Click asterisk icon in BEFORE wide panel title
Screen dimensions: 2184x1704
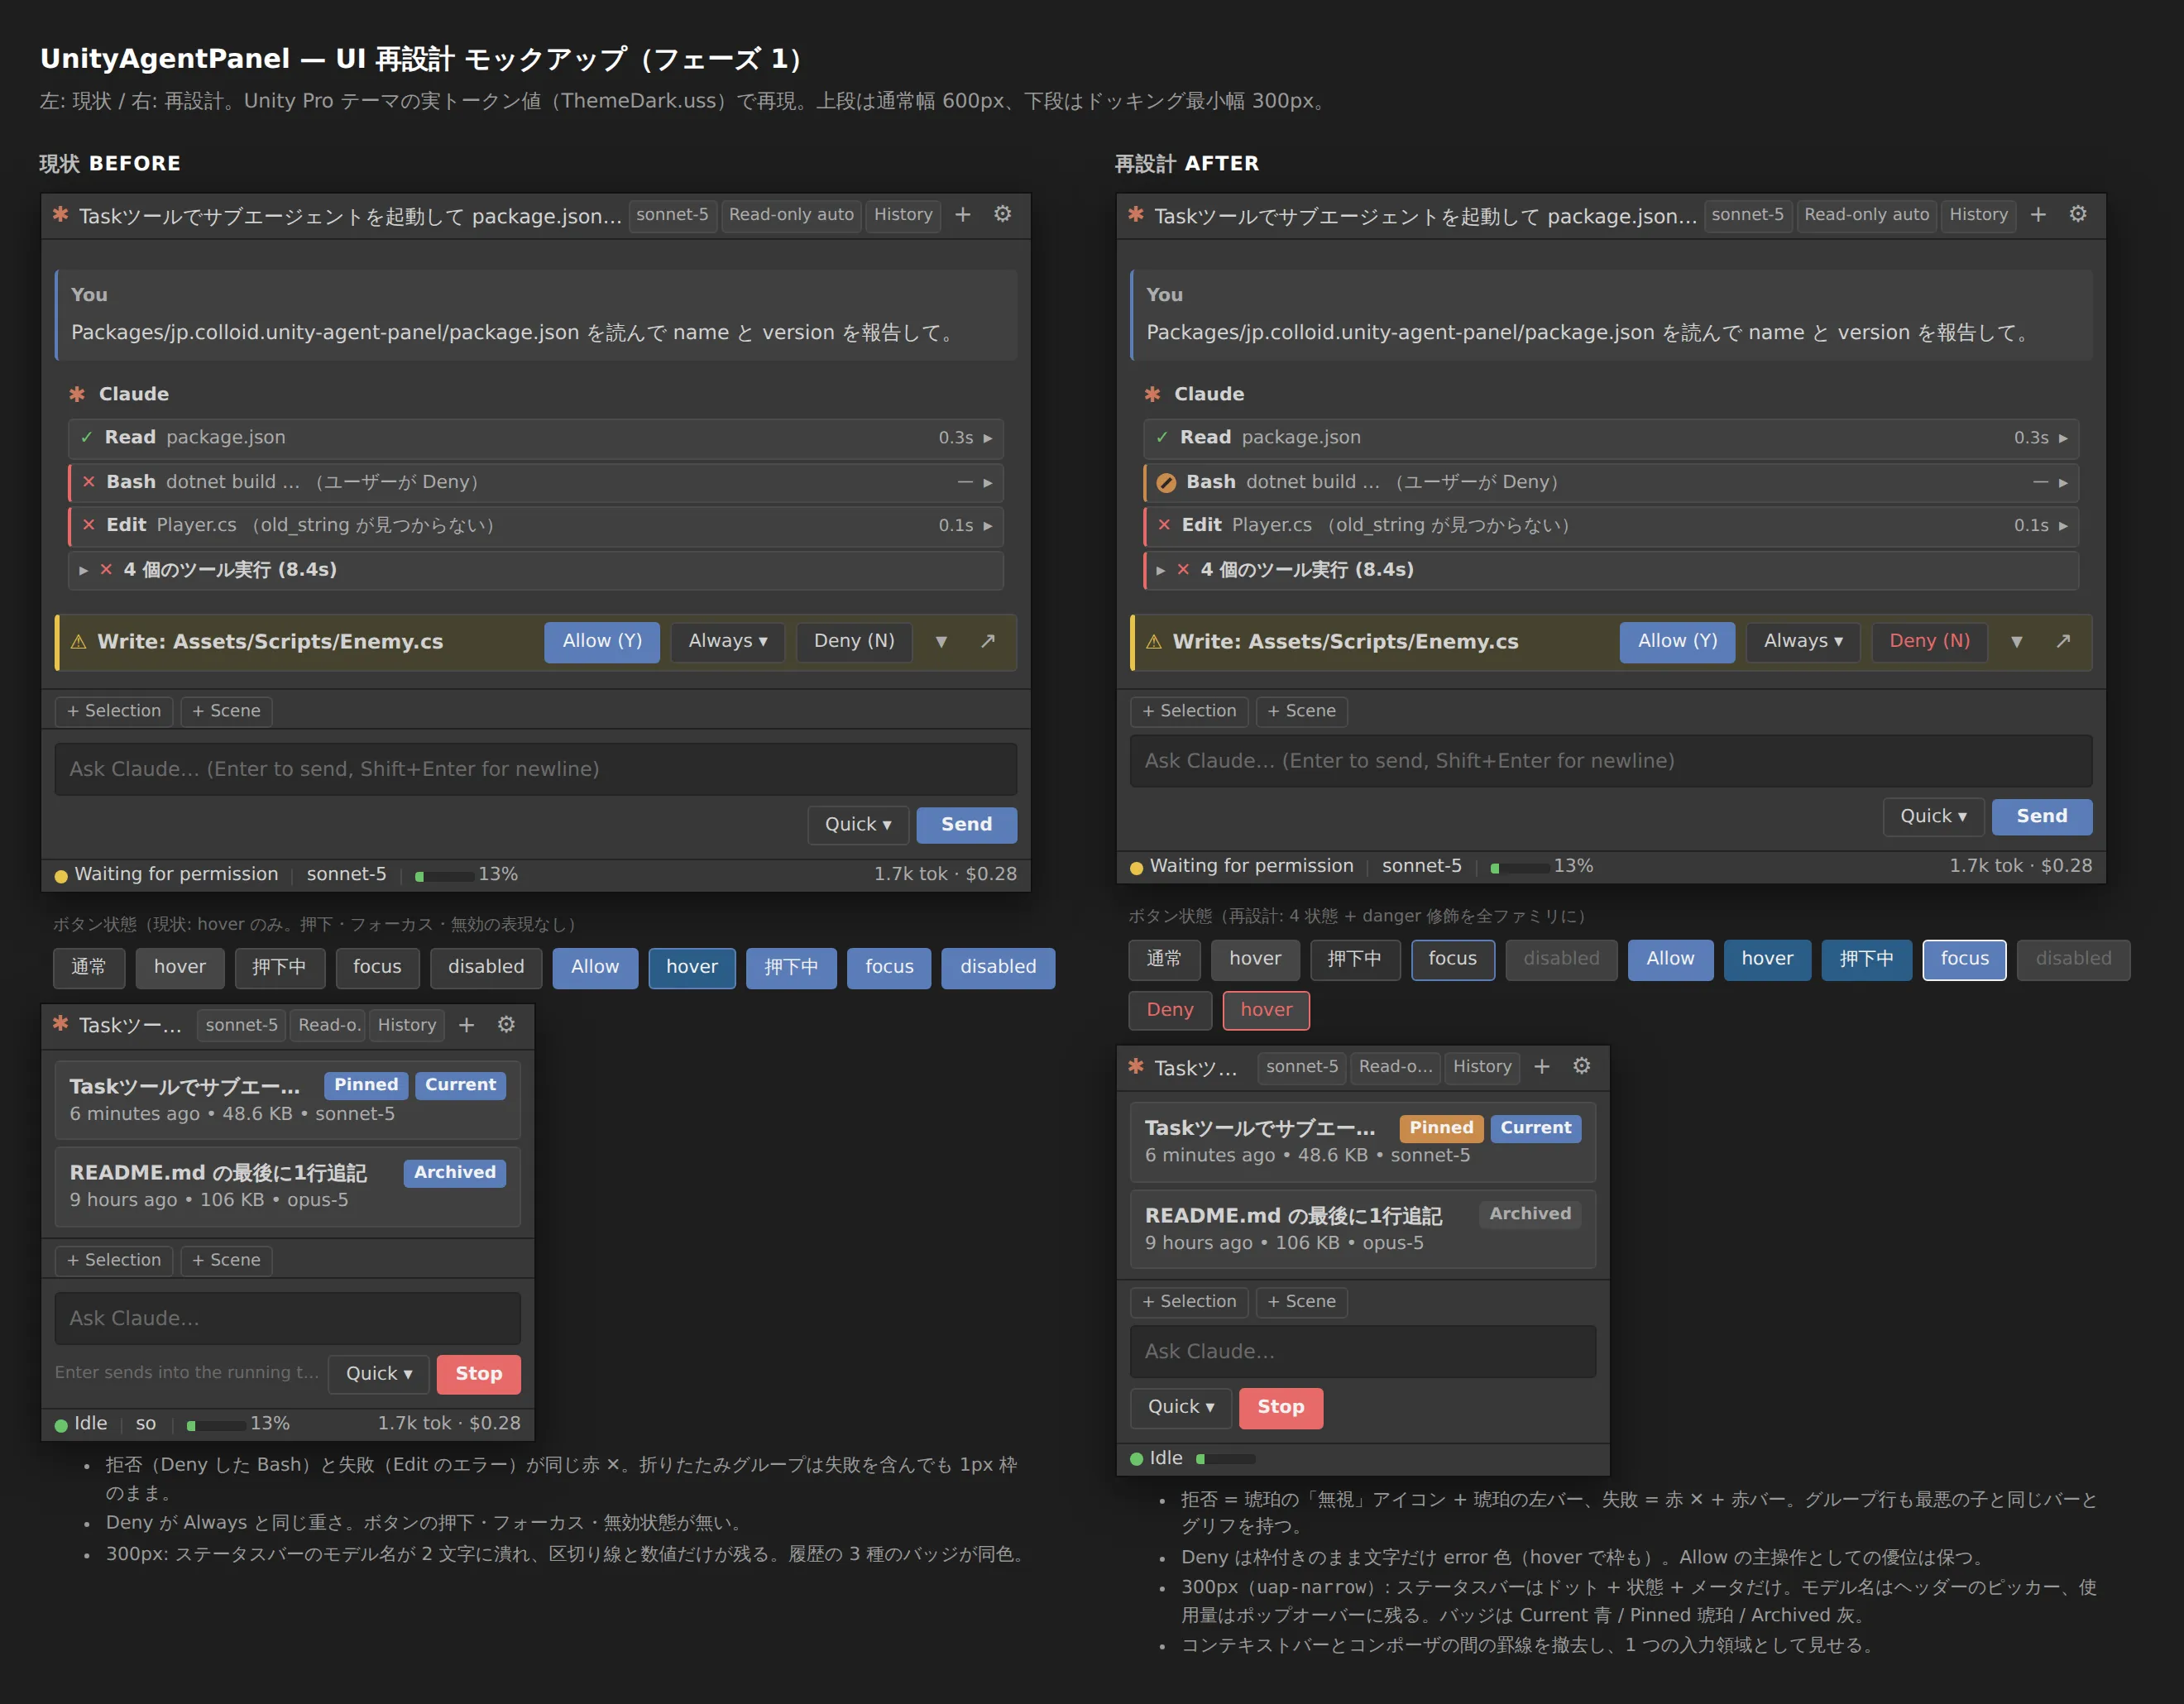coord(60,214)
